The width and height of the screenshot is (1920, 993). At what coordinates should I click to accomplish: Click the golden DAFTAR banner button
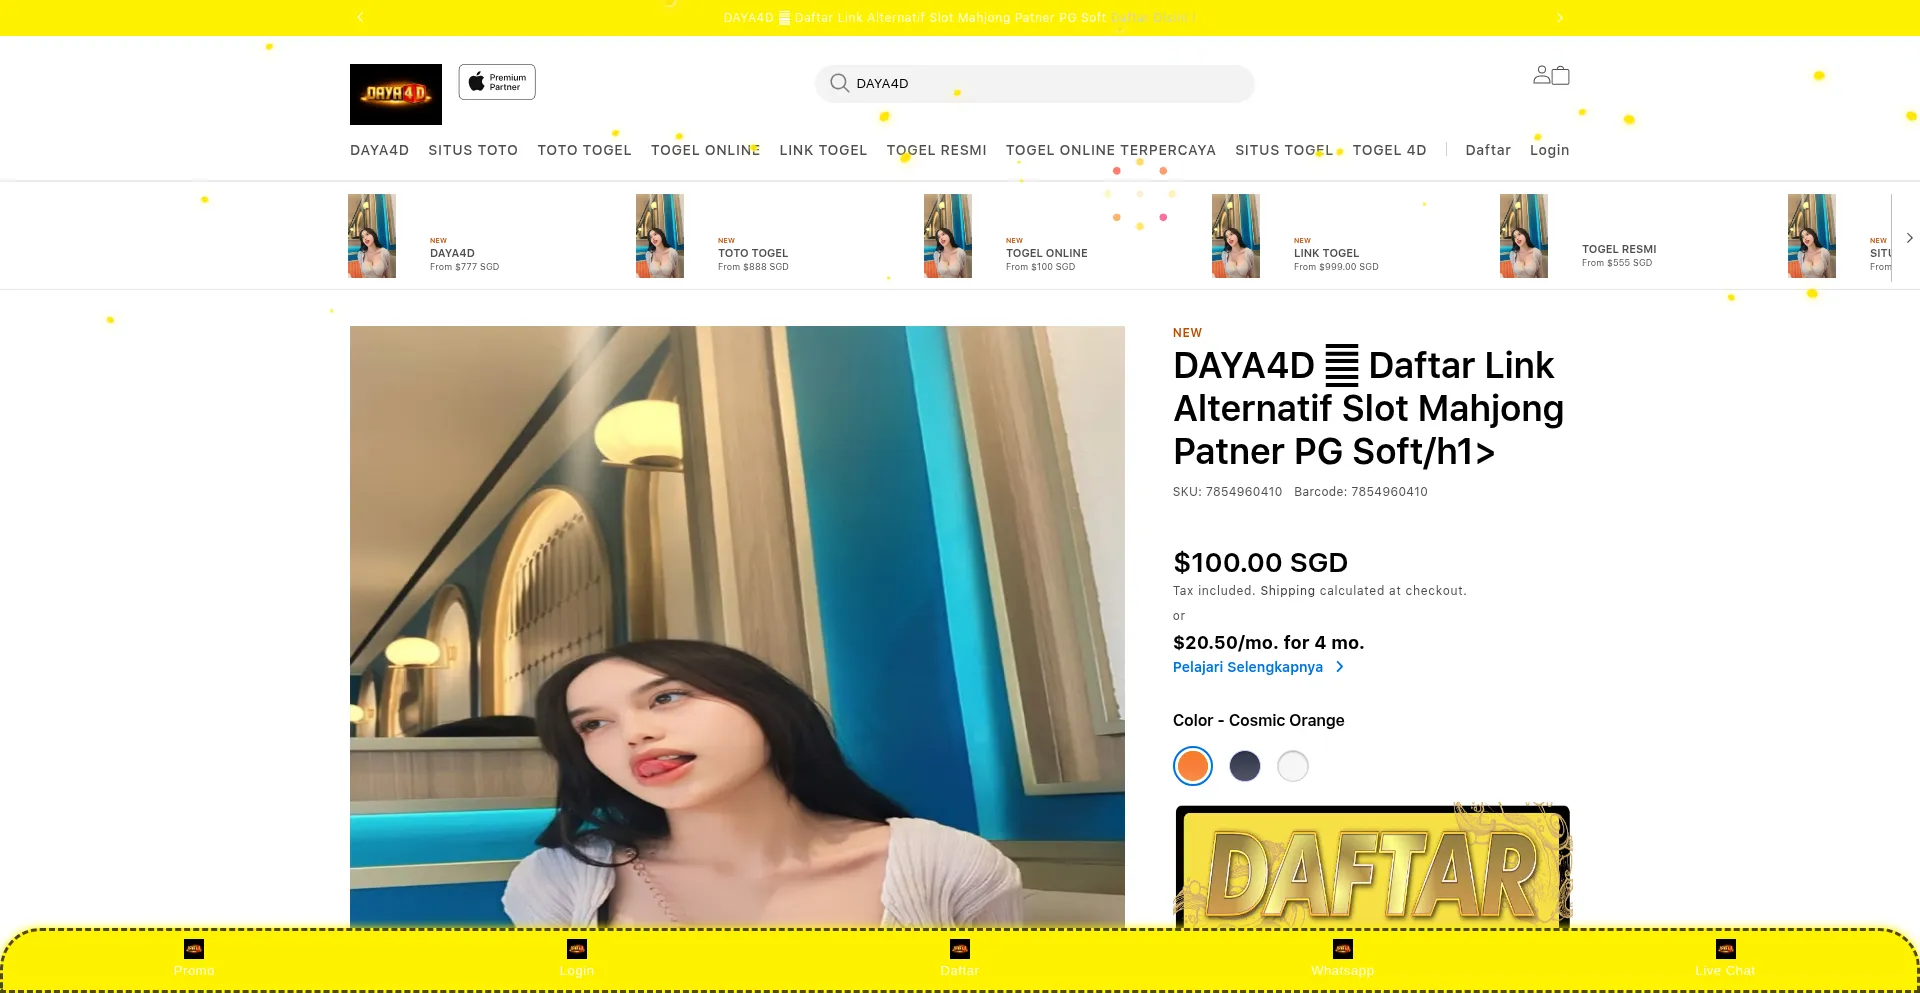click(x=1372, y=867)
